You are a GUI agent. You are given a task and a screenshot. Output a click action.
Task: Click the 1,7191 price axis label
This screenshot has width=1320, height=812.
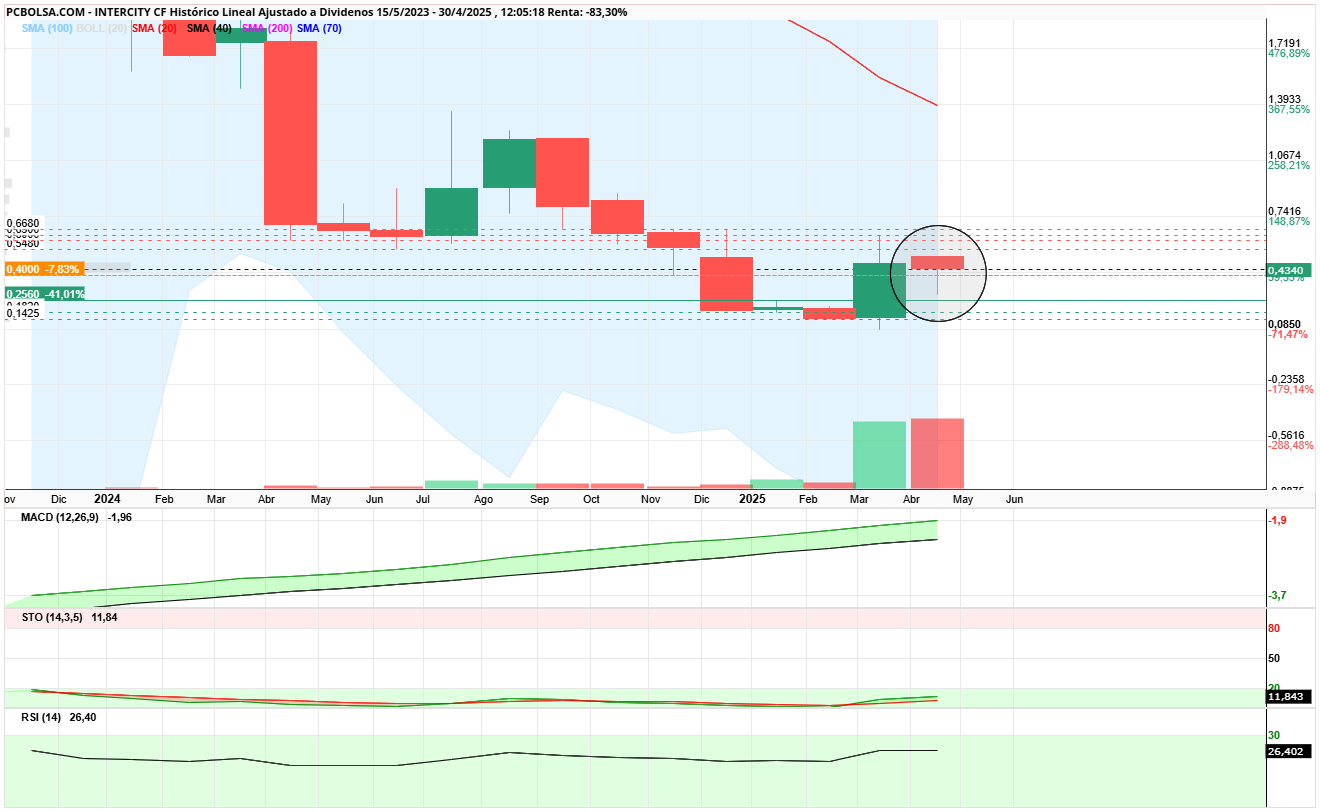(1284, 43)
